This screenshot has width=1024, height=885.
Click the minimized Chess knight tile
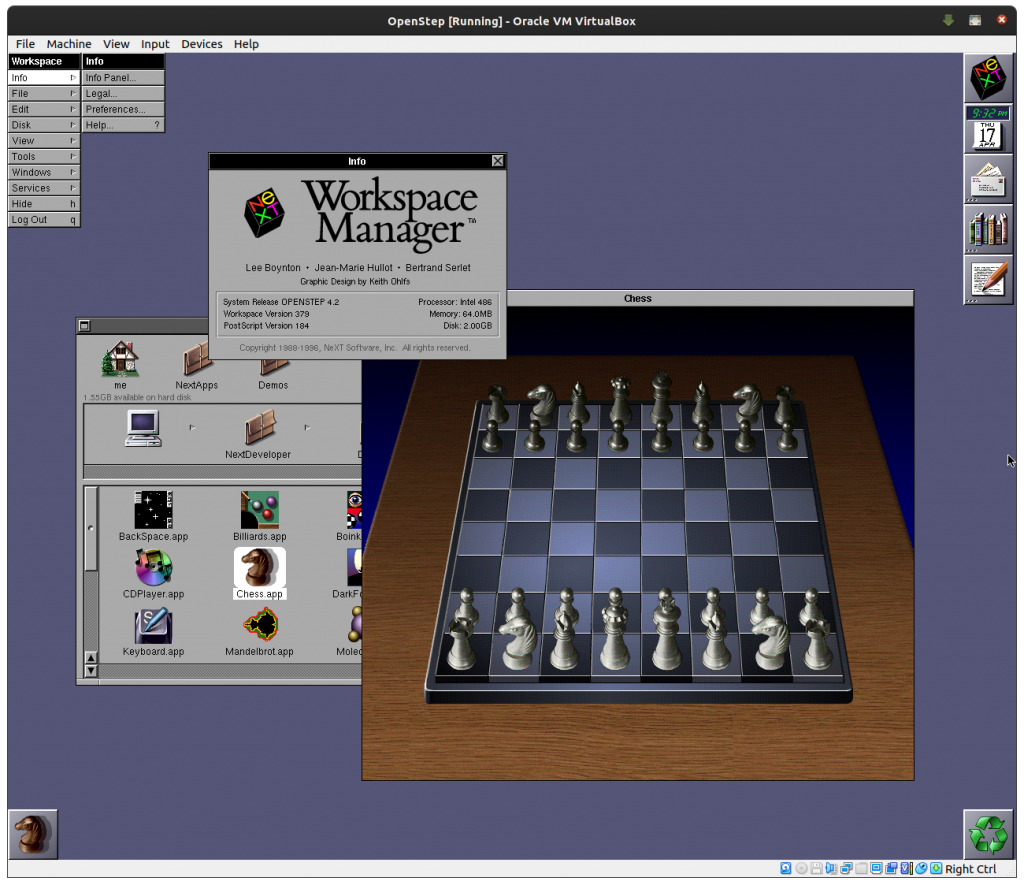33,833
